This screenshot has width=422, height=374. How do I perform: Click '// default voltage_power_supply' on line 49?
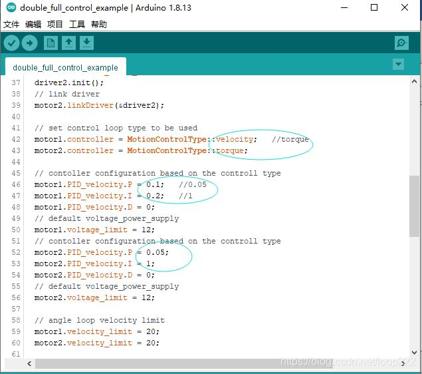click(107, 218)
